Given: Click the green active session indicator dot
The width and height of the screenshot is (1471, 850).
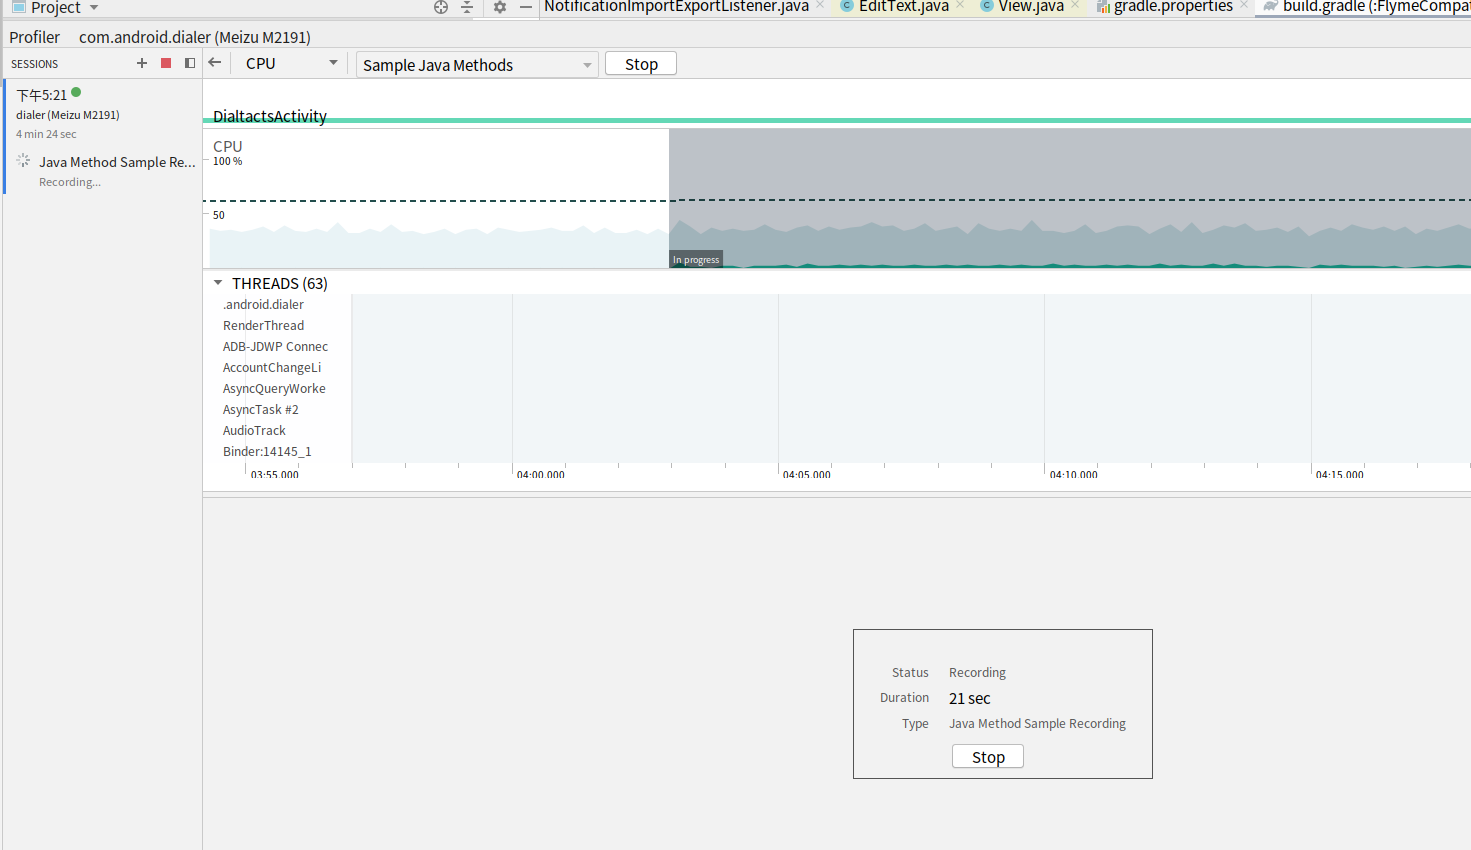Looking at the screenshot, I should coord(76,93).
